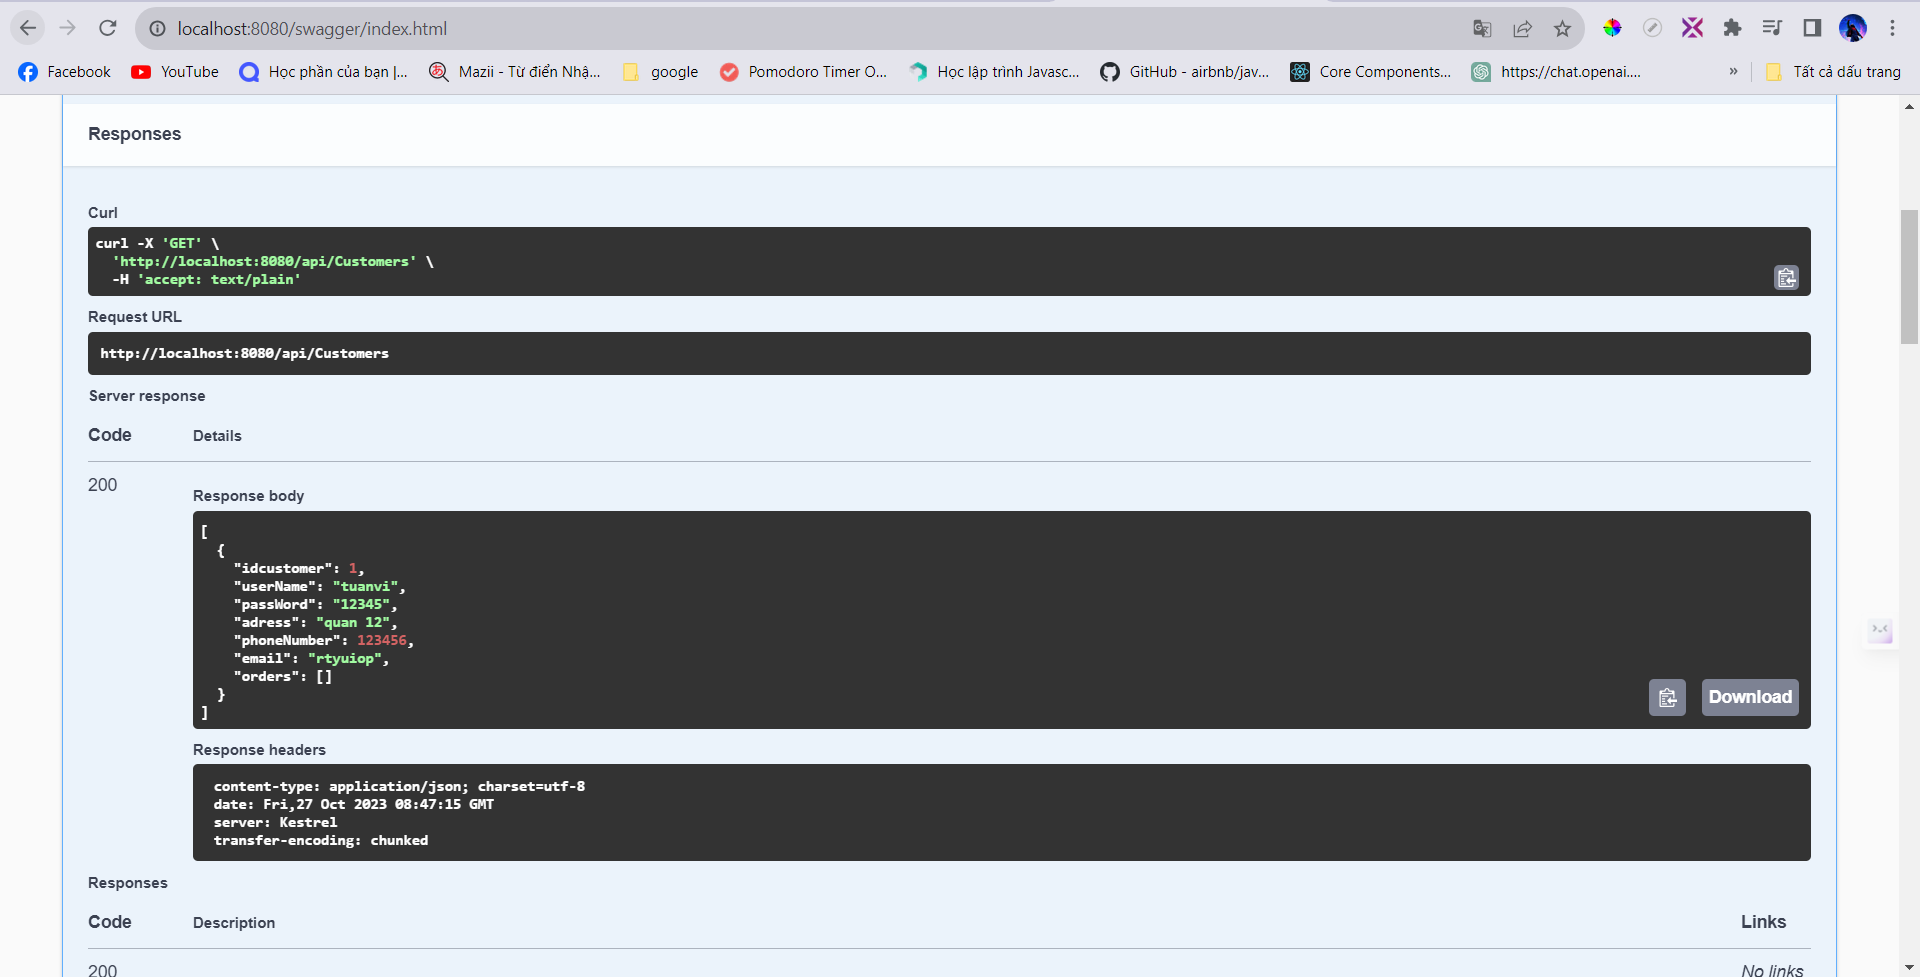Click the page vertical scrollbar thumb
1920x977 pixels.
coord(1909,277)
